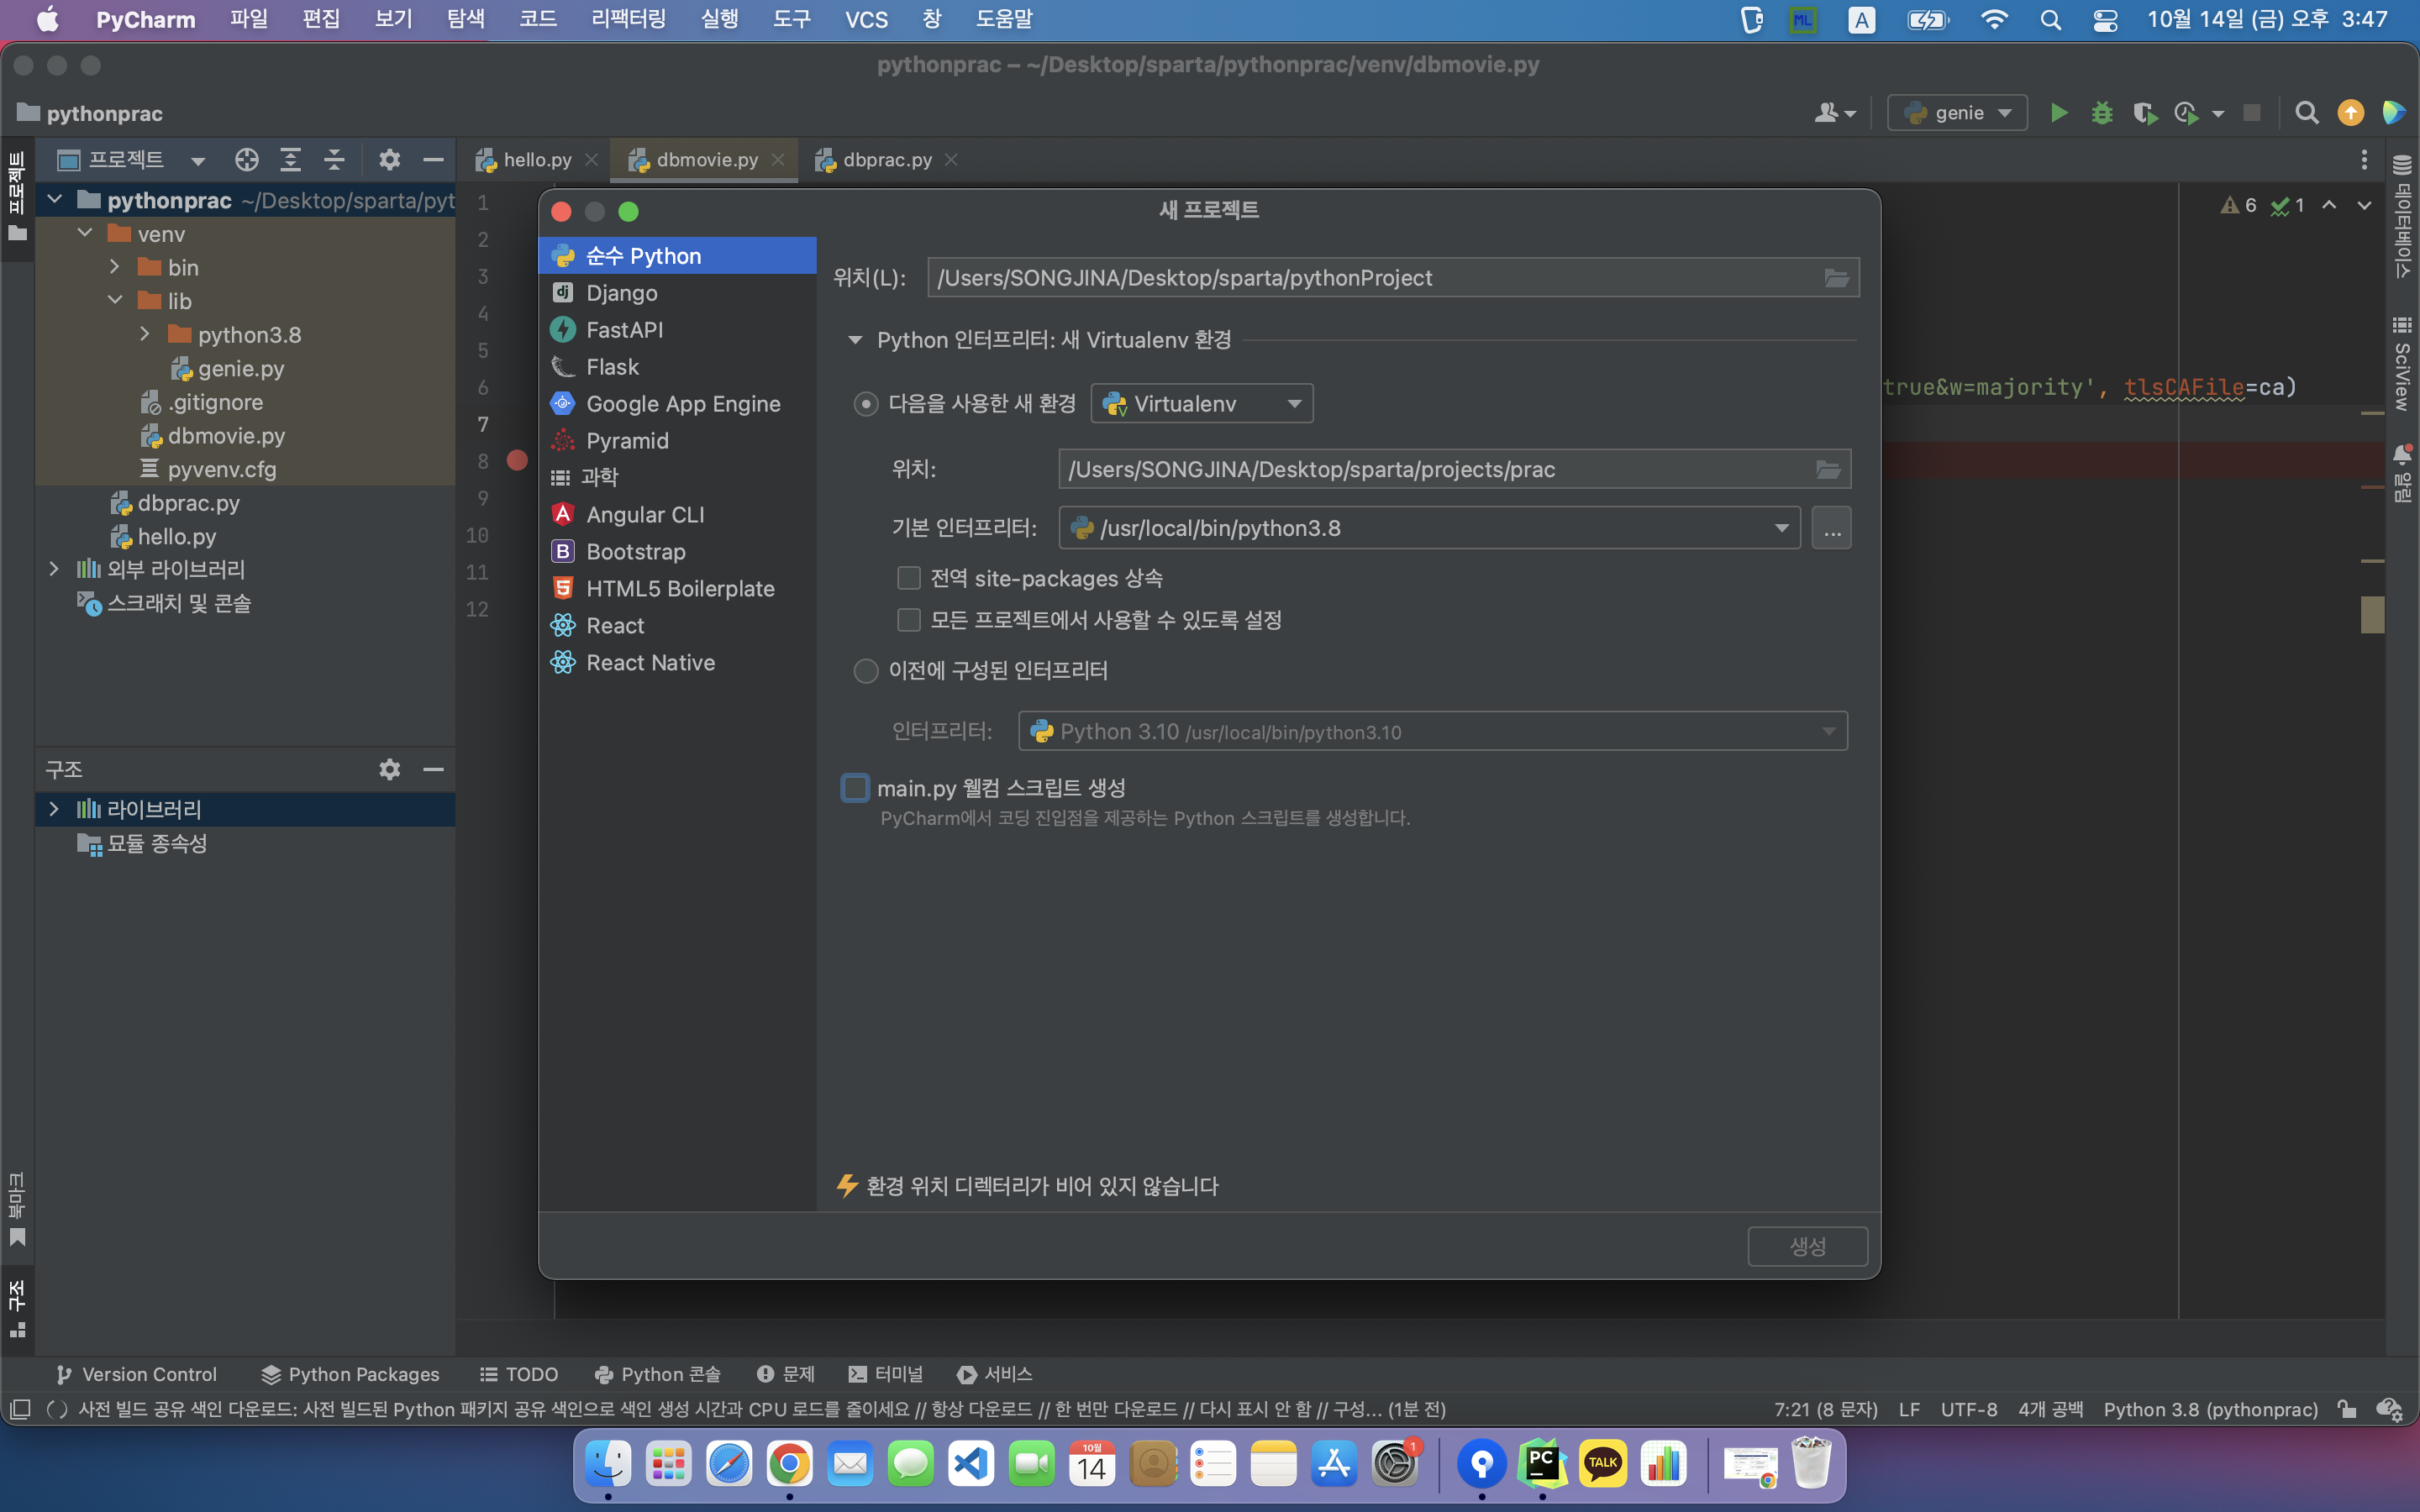2420x1512 pixels.
Task: Open the 터미널 tool window
Action: tap(885, 1374)
